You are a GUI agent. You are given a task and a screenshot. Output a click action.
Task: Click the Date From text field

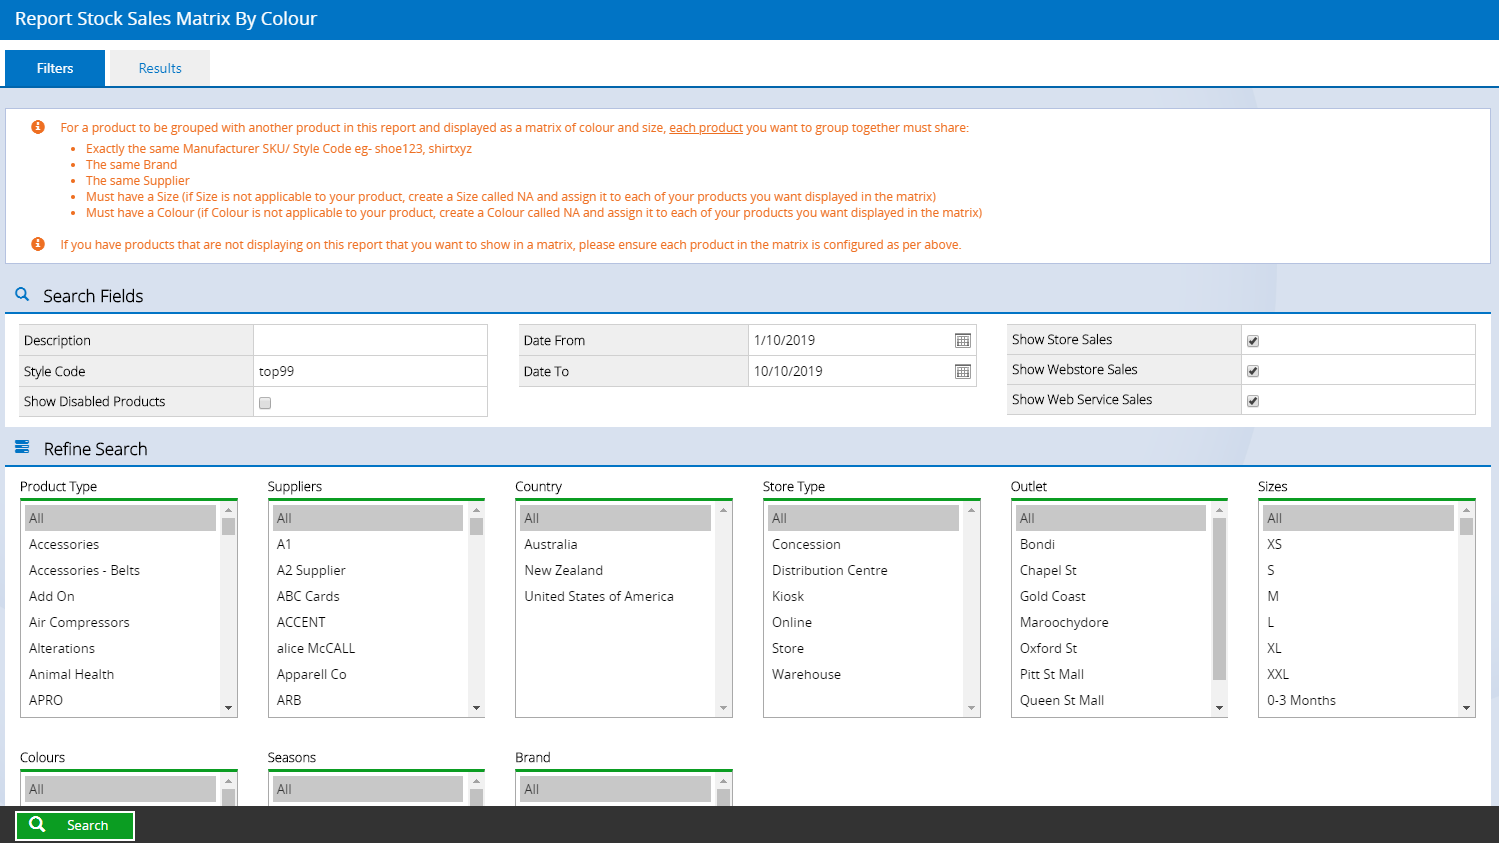[849, 340]
